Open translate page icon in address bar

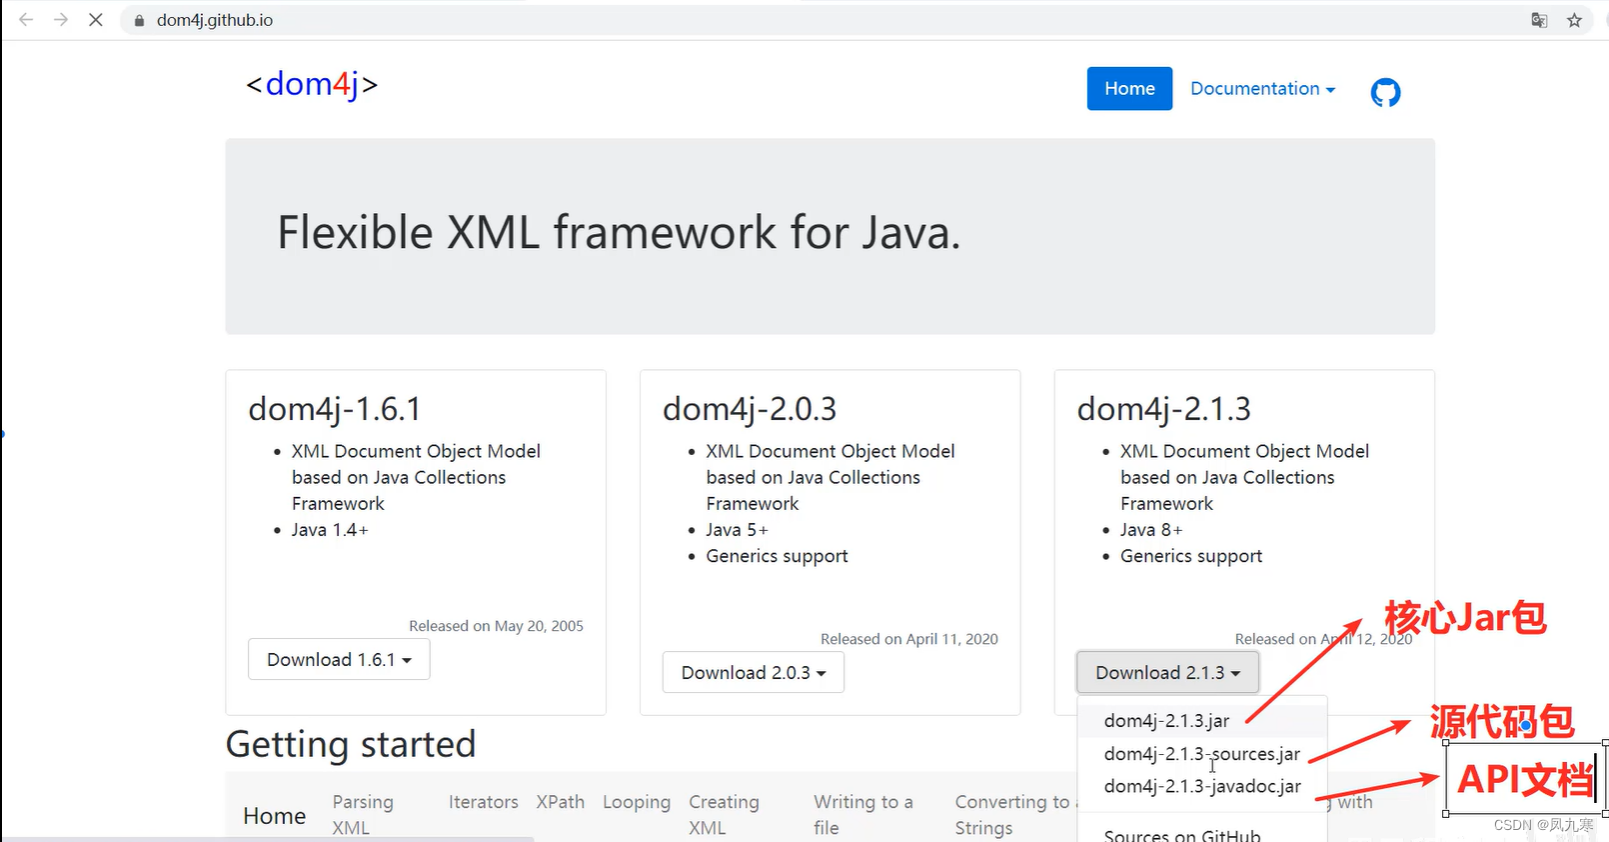[1540, 20]
